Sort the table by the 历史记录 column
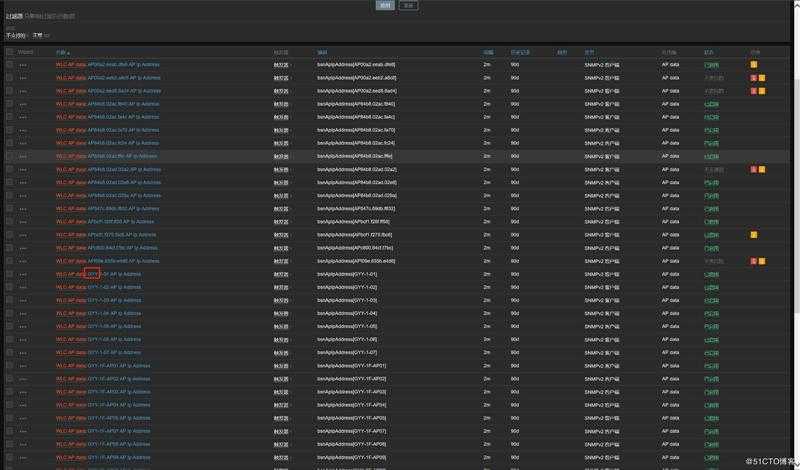This screenshot has width=800, height=470. 520,52
